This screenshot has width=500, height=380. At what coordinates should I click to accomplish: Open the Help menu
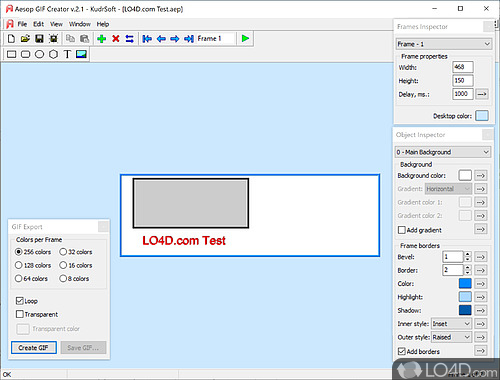[x=103, y=24]
